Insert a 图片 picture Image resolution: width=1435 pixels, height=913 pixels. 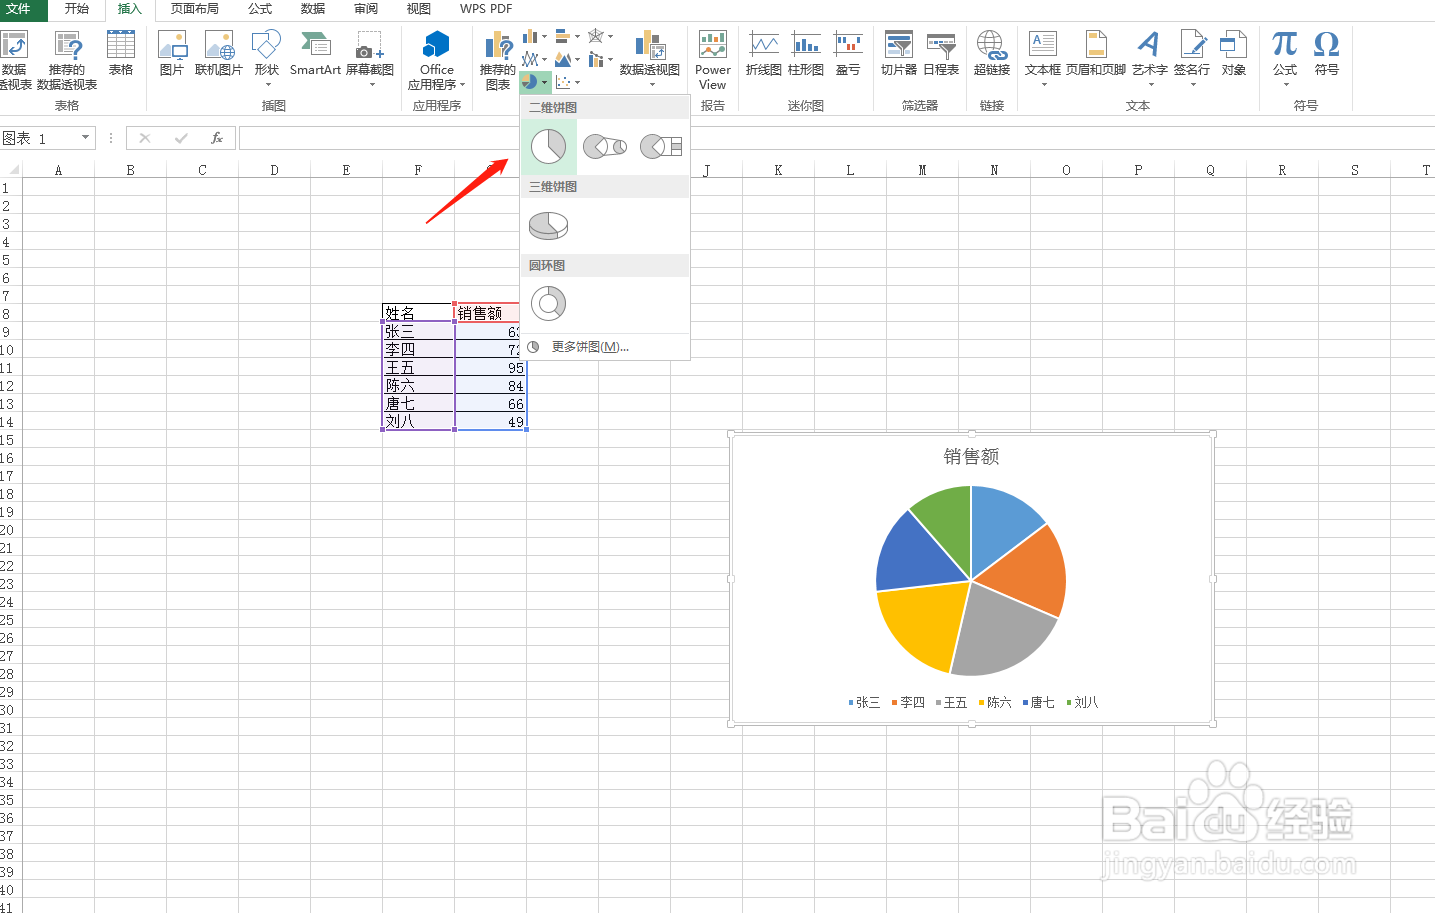(x=172, y=53)
